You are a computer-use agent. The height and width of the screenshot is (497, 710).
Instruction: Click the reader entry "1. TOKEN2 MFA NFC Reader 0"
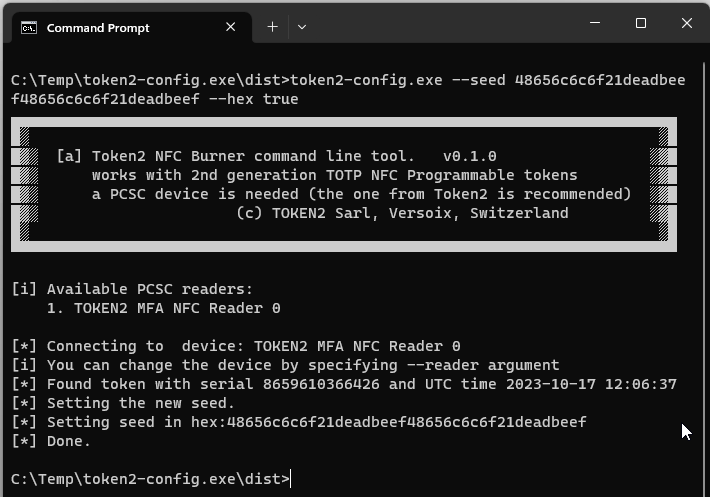pos(163,308)
